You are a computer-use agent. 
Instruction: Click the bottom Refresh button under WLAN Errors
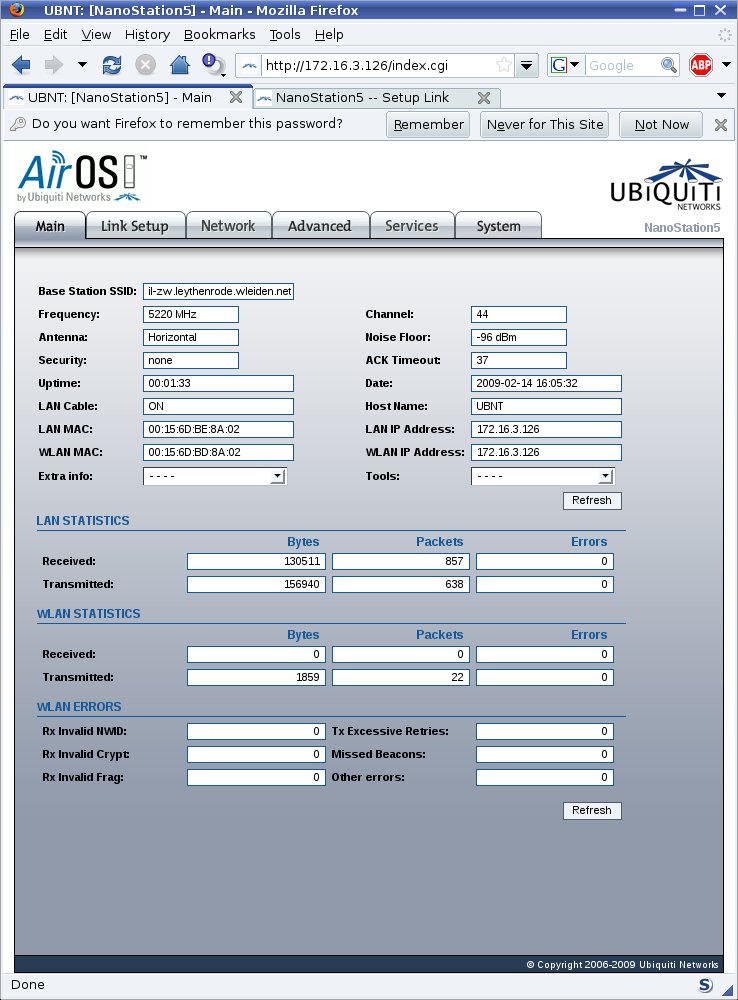point(591,810)
